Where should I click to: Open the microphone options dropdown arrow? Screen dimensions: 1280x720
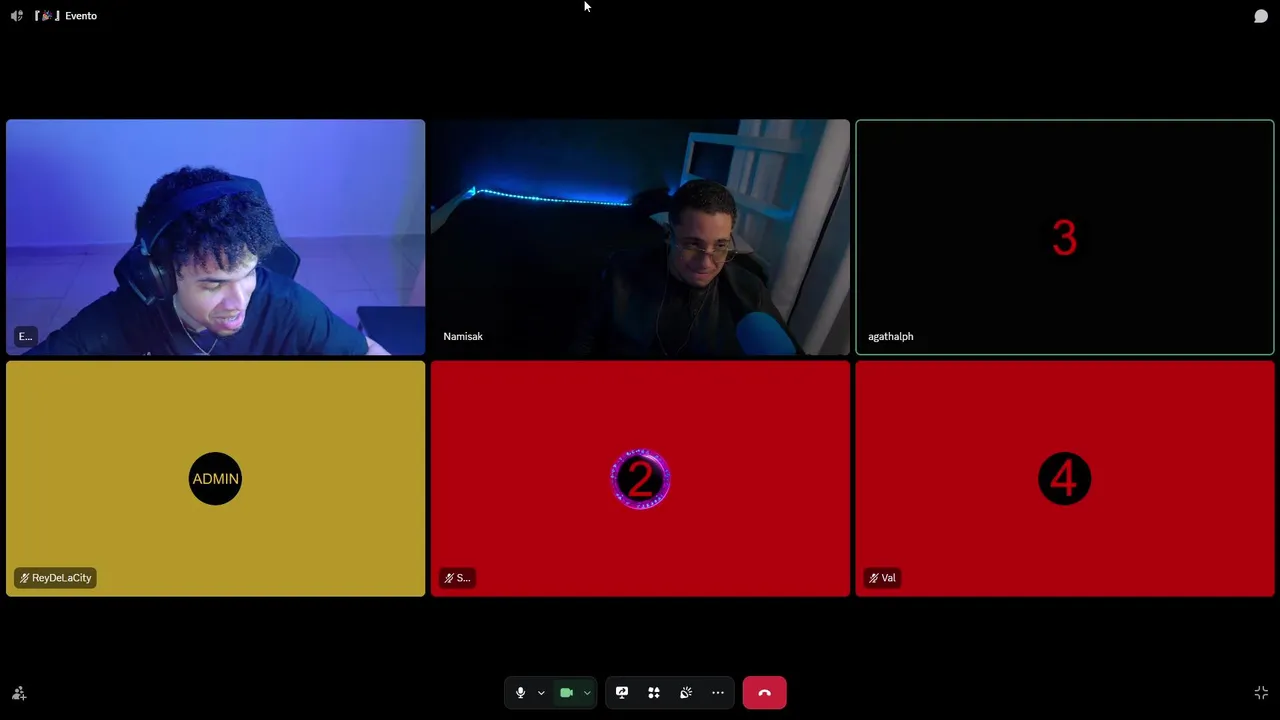click(541, 693)
